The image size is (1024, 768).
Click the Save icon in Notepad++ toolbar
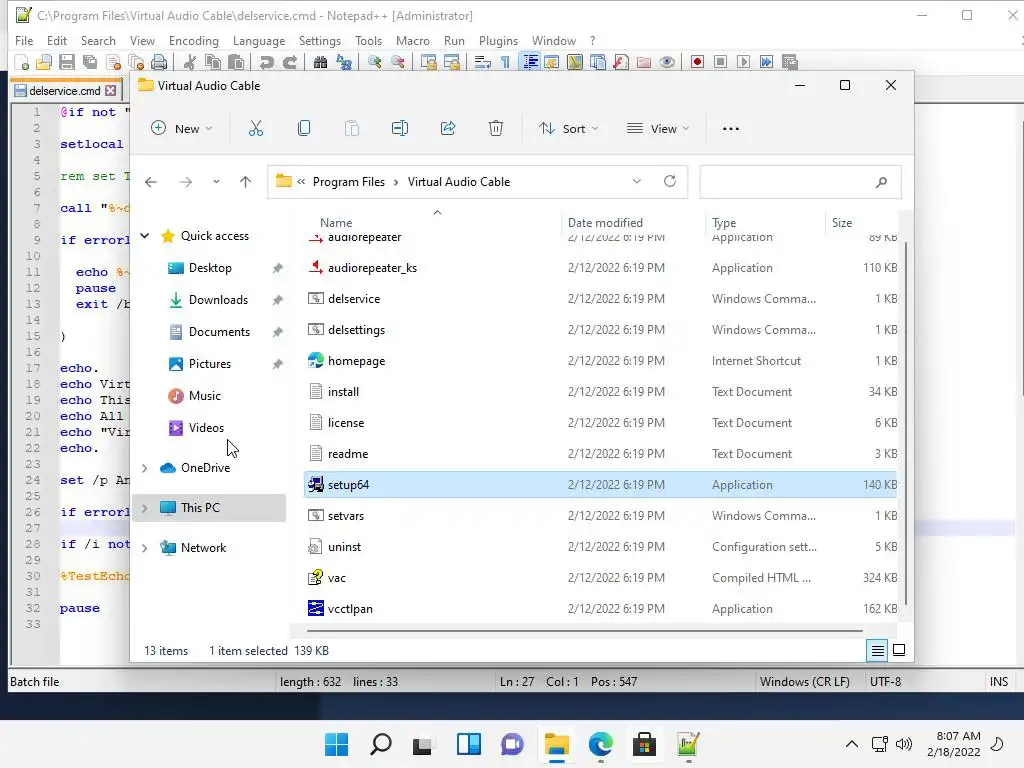point(67,62)
